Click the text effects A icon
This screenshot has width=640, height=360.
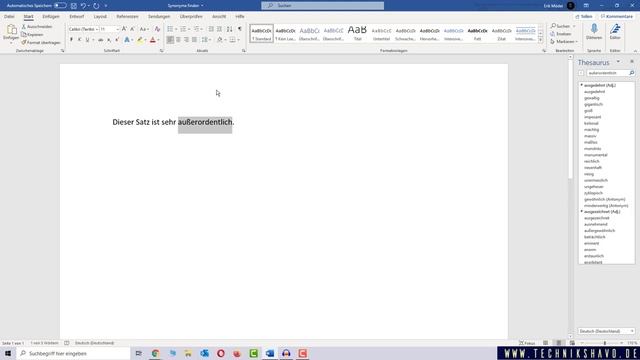tap(127, 40)
